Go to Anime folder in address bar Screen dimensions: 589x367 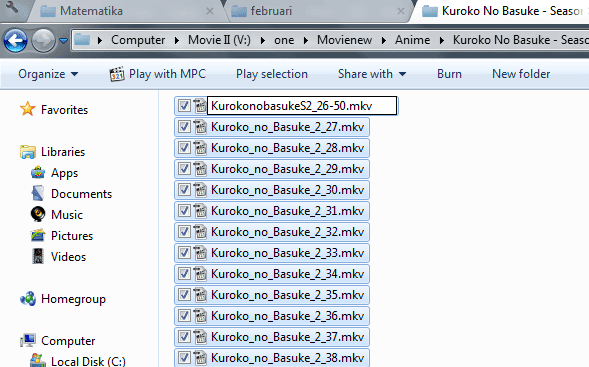click(x=412, y=40)
